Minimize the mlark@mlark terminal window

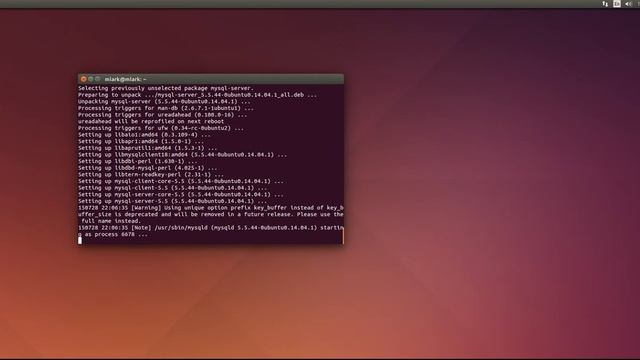tap(91, 79)
